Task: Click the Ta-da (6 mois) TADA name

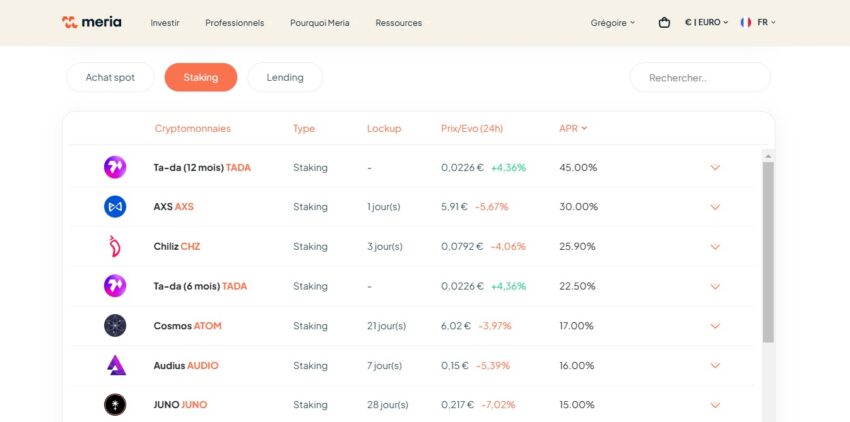Action: tap(200, 286)
